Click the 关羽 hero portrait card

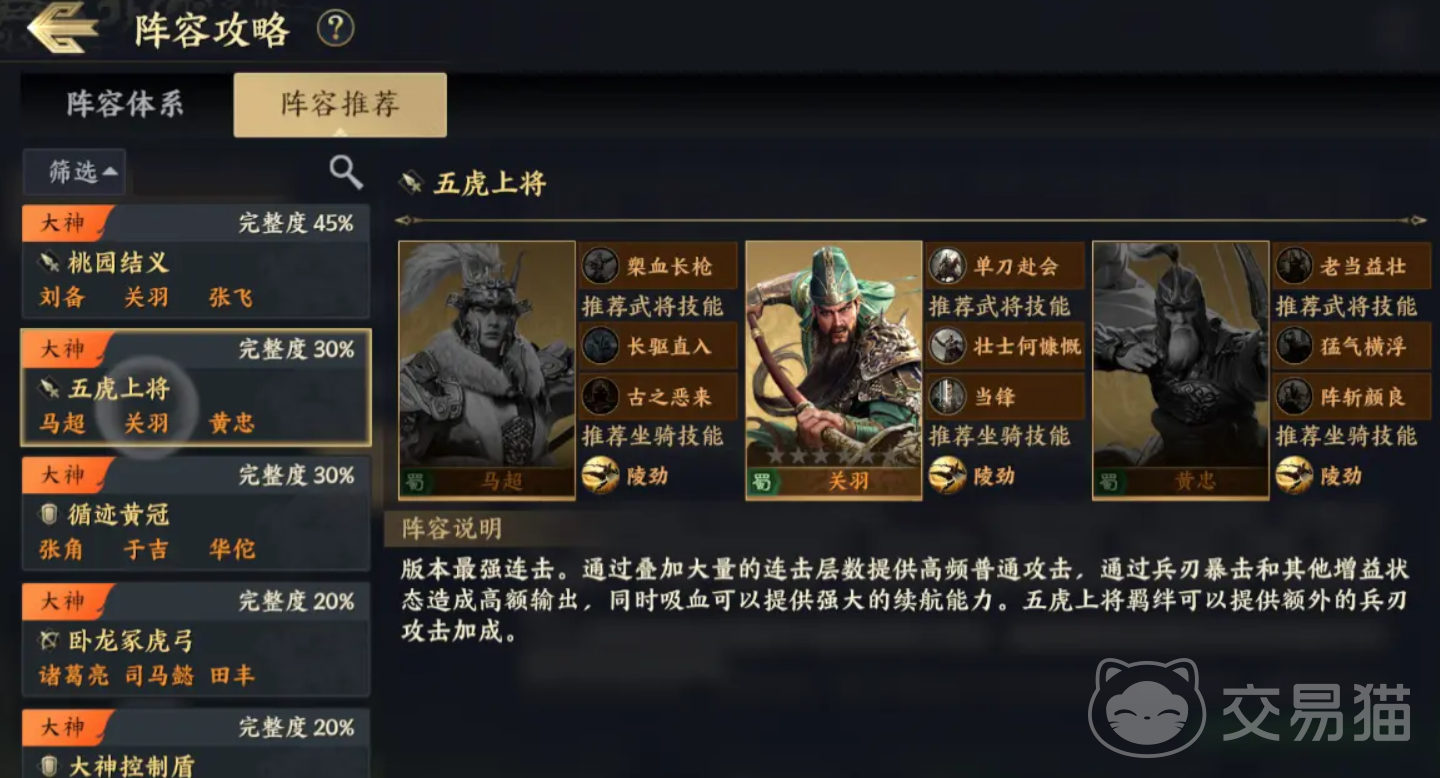point(833,369)
